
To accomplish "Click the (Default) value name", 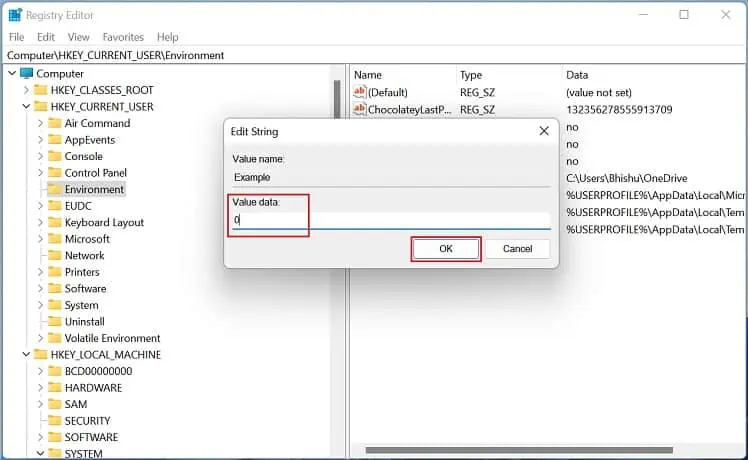I will point(388,92).
